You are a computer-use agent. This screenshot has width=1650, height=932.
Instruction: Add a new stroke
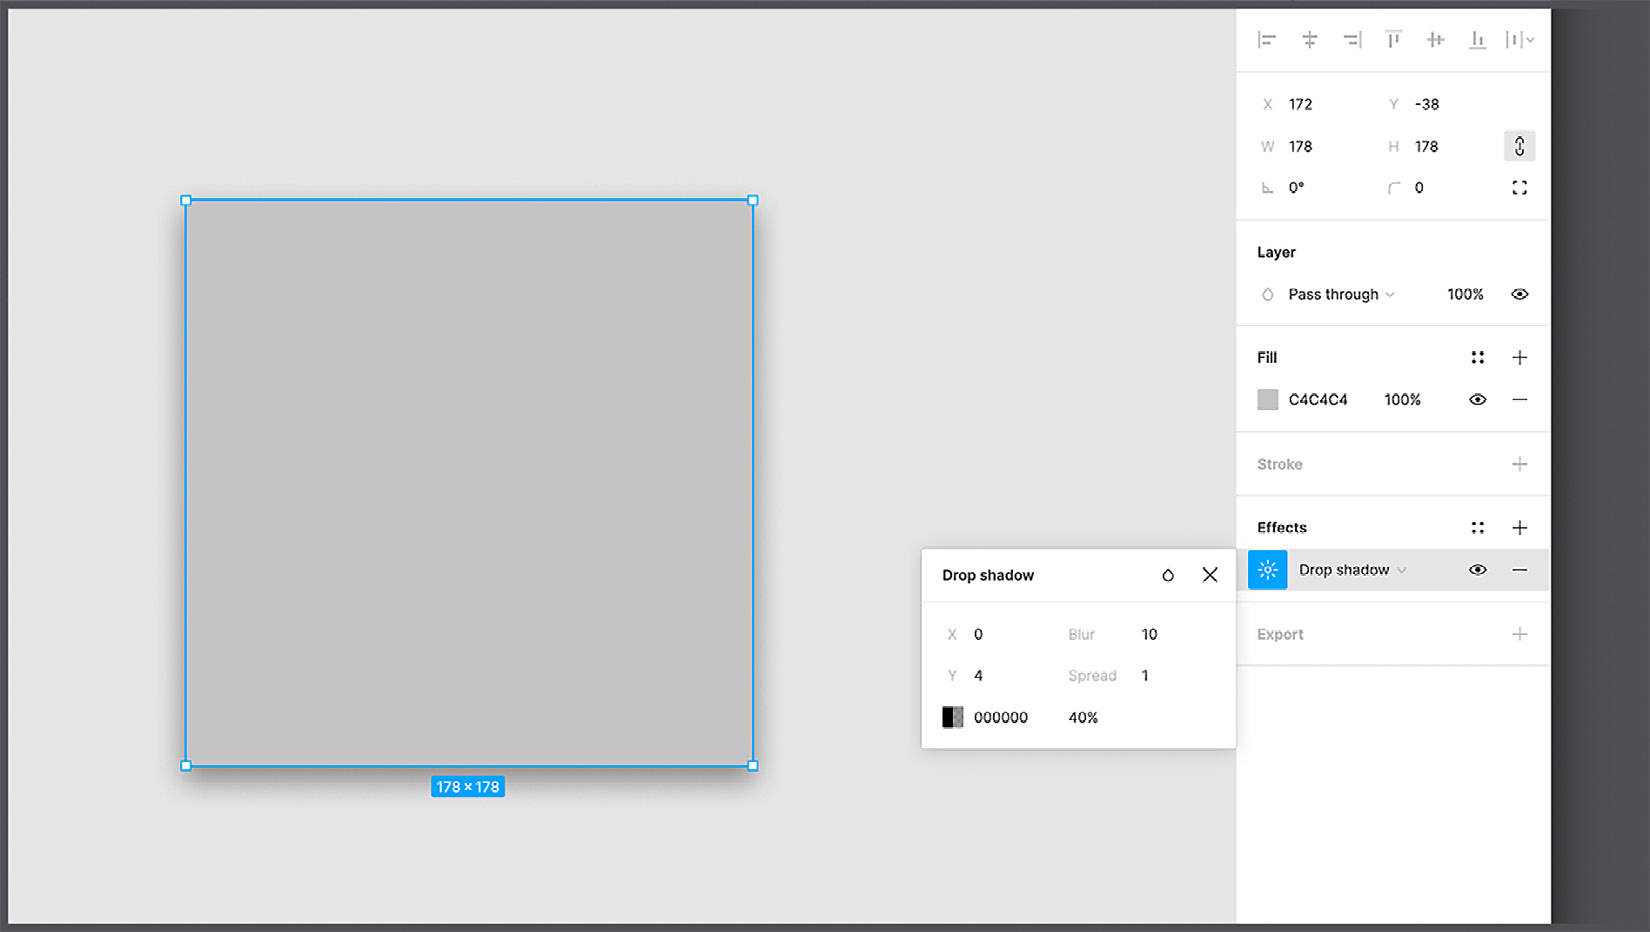tap(1519, 464)
